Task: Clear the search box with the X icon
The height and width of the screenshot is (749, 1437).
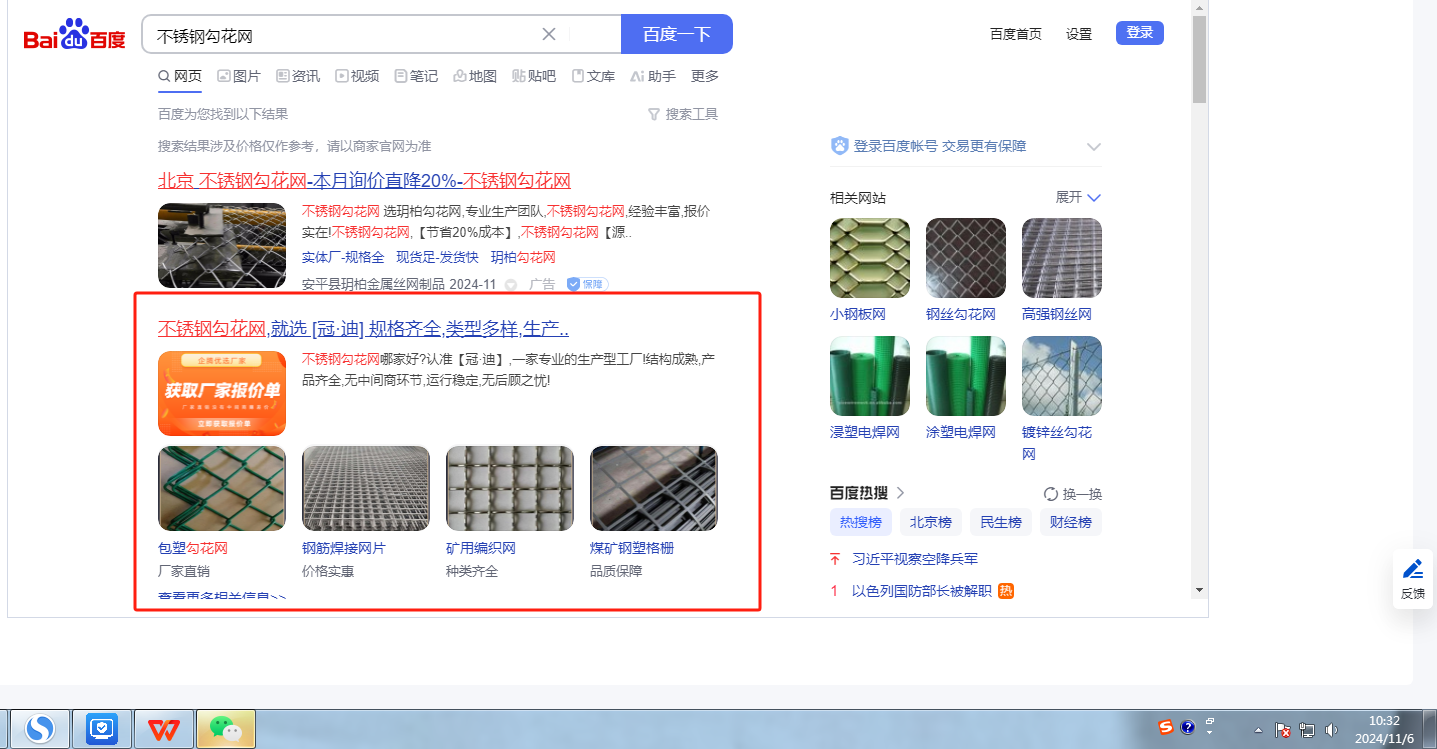Action: tap(549, 34)
